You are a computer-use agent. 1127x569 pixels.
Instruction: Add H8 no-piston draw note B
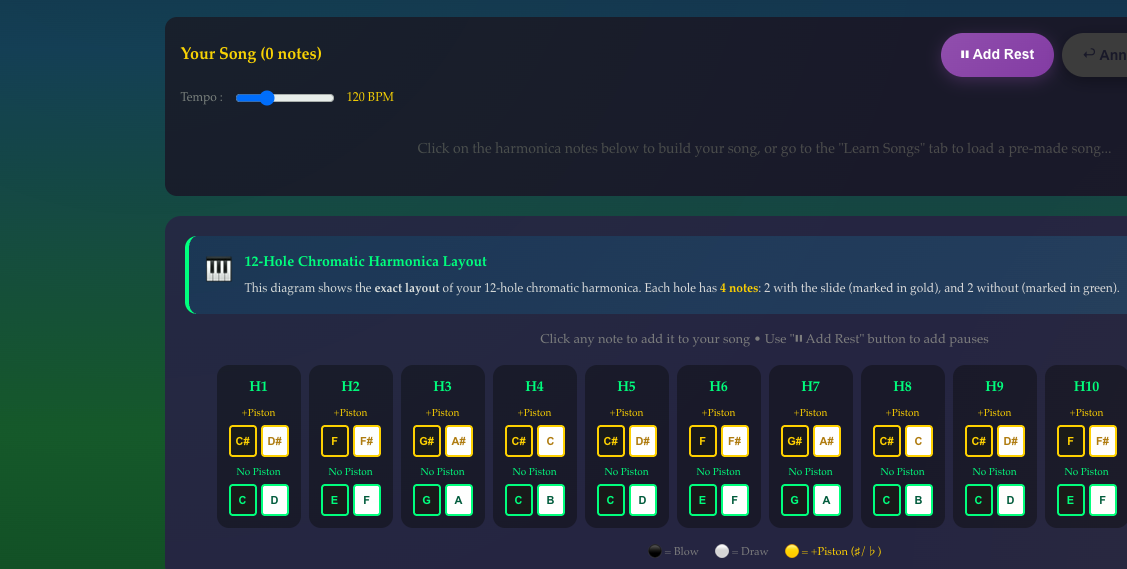pos(919,500)
